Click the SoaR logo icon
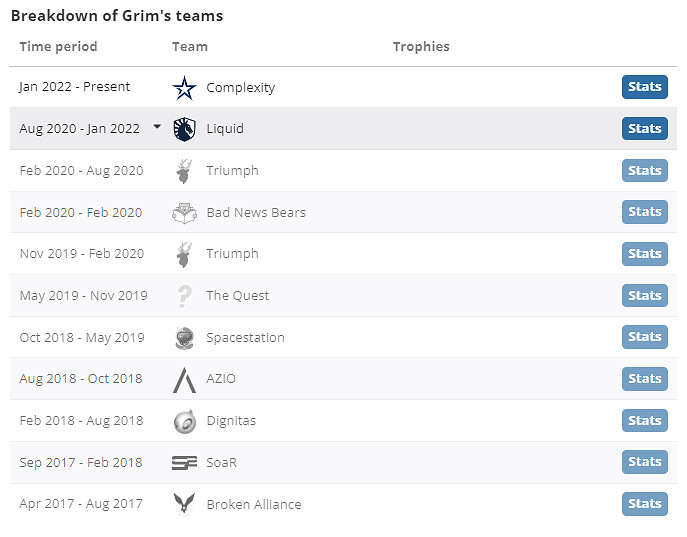This screenshot has width=687, height=537. click(x=184, y=463)
